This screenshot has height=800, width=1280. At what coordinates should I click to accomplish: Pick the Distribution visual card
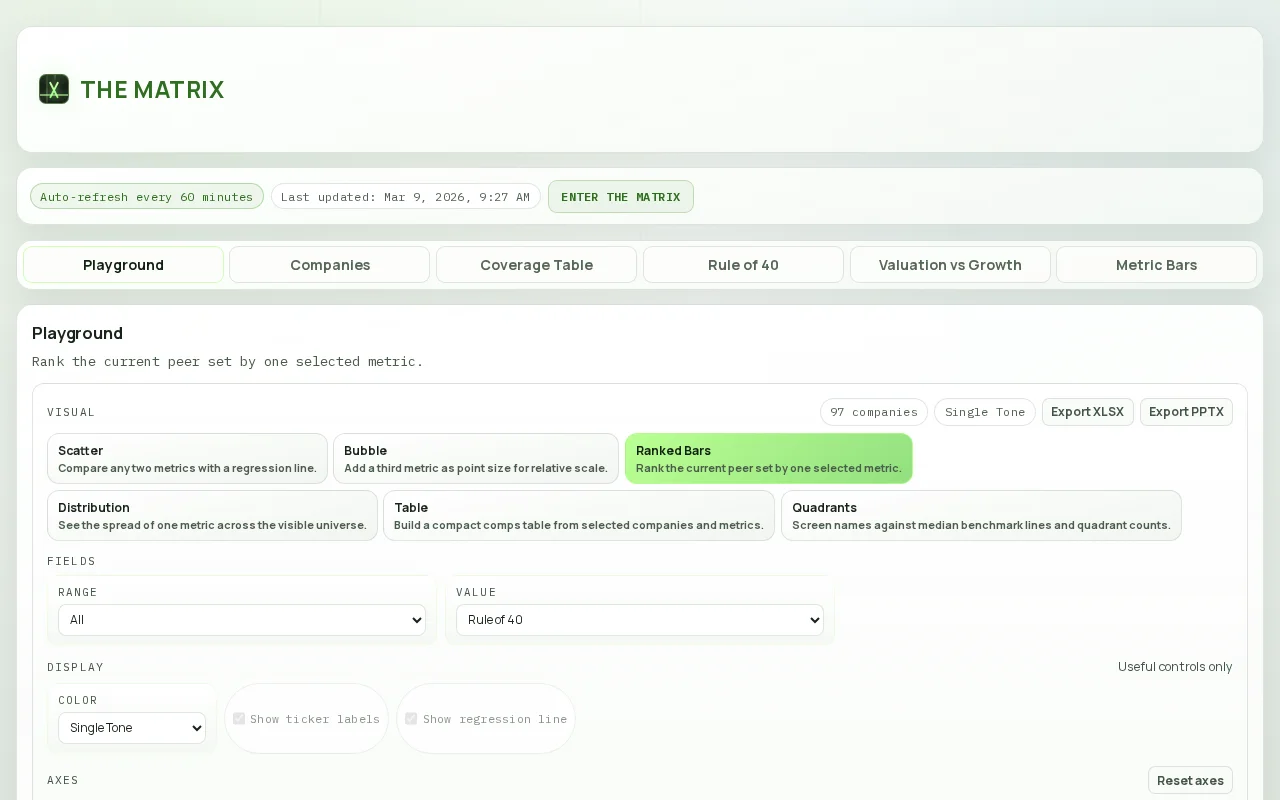212,515
